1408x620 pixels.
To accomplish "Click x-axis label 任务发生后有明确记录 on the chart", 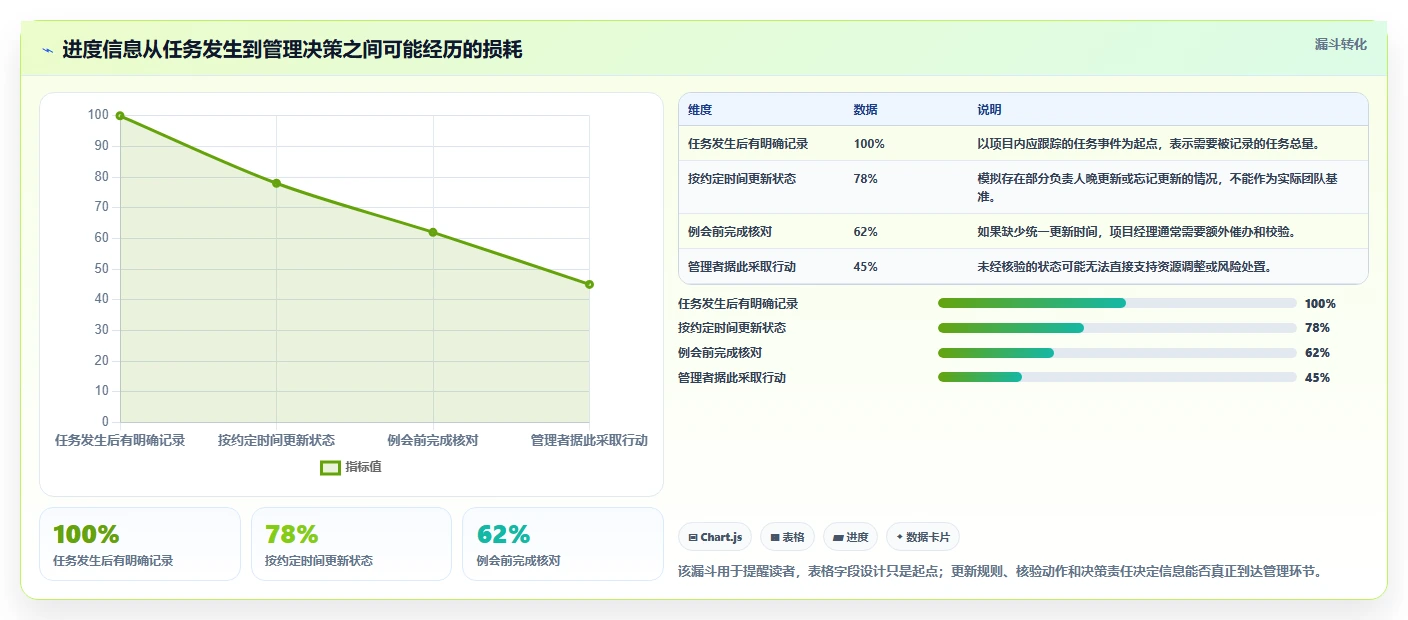I will (x=120, y=440).
